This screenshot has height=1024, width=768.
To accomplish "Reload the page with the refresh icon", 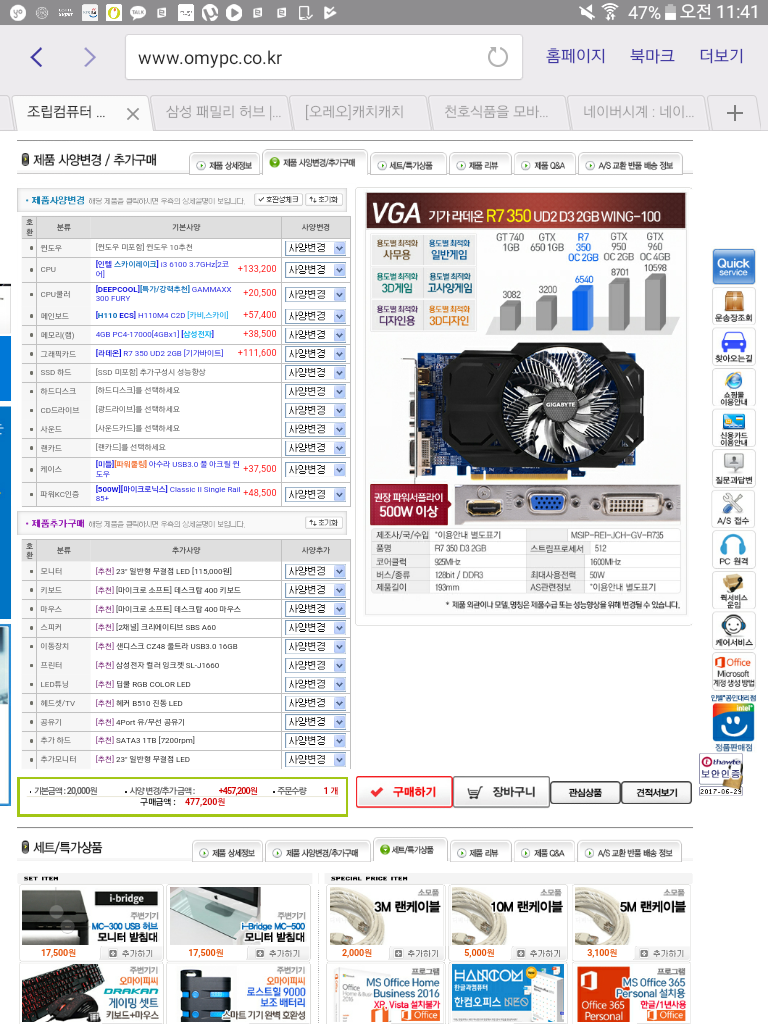I will pos(498,57).
